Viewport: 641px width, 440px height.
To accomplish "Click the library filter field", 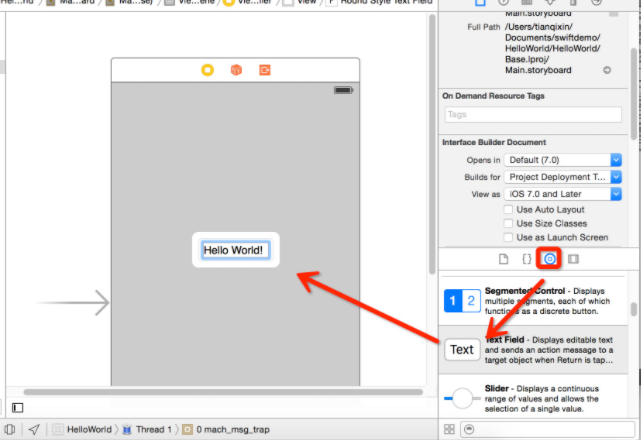I will tap(548, 429).
